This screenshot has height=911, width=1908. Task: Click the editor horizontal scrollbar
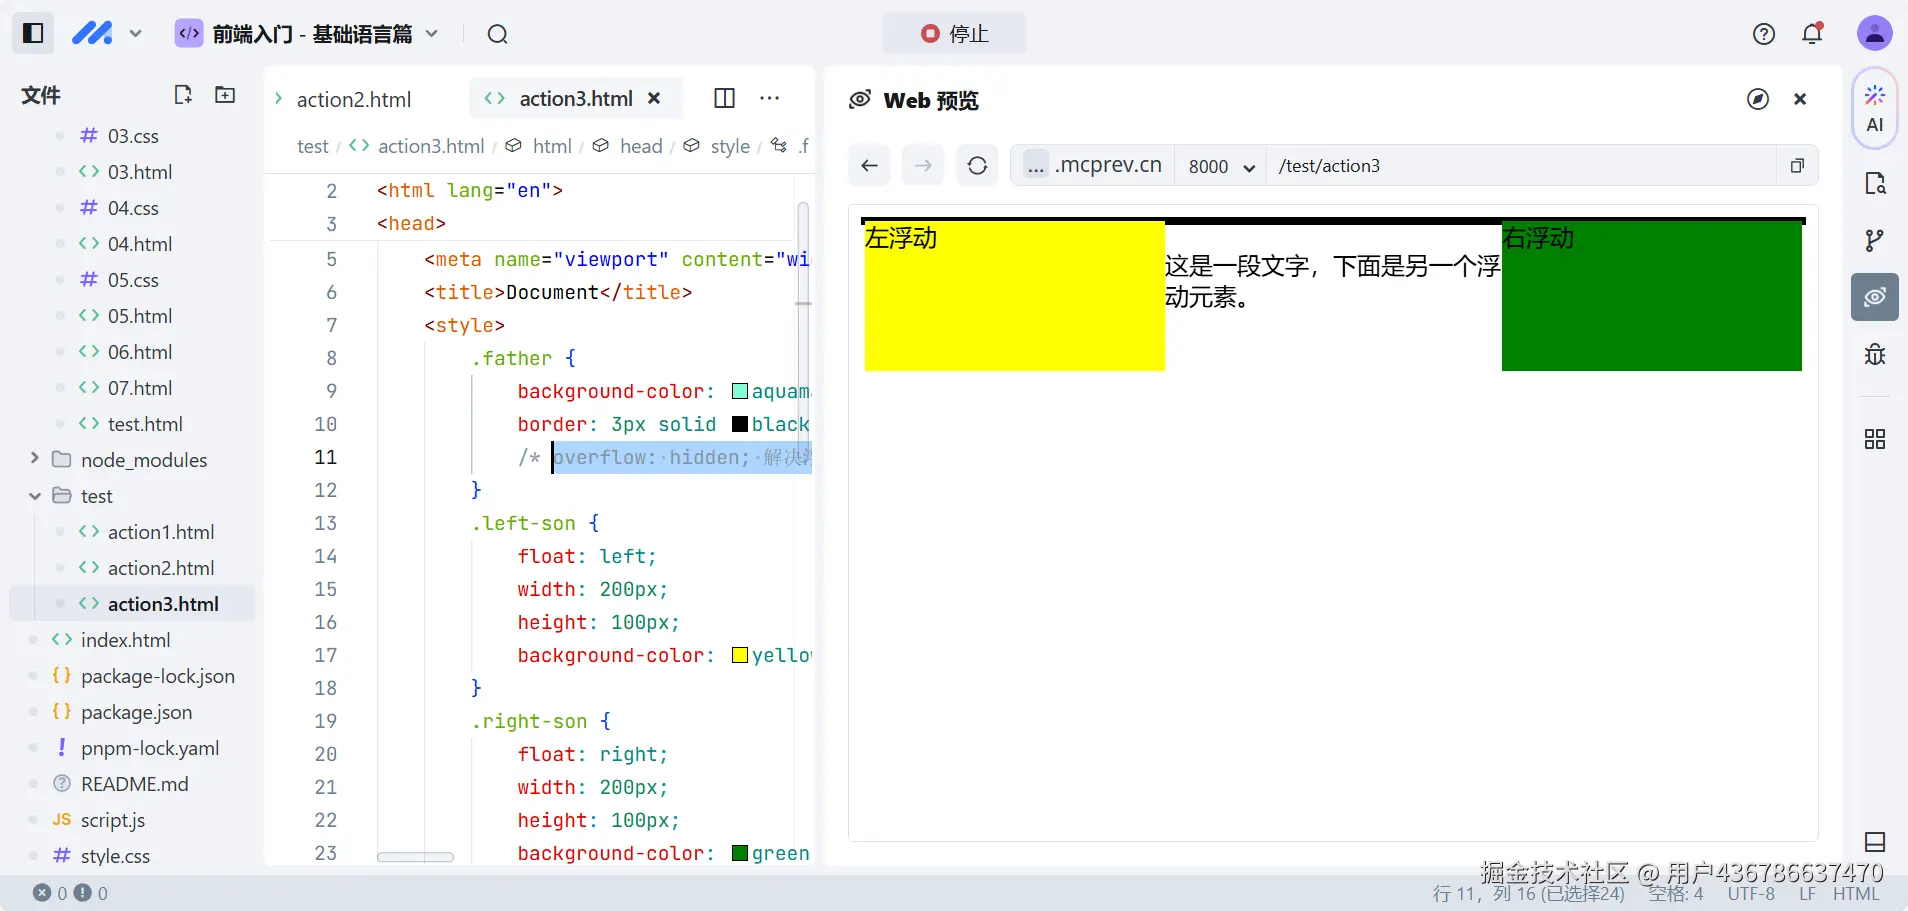pos(415,857)
